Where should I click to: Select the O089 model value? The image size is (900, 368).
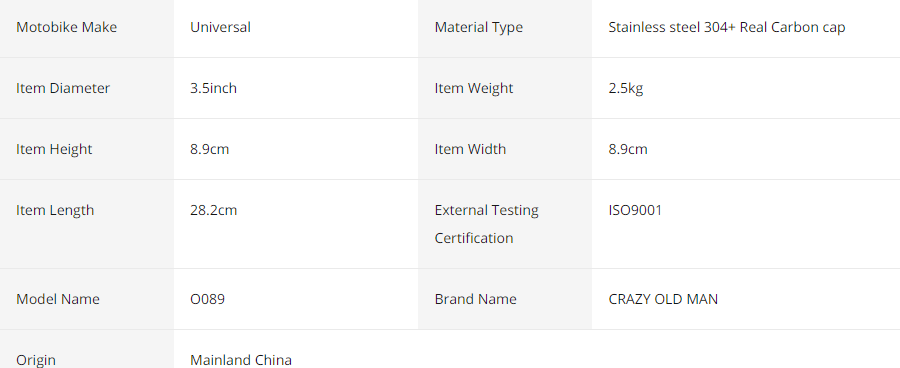pyautogui.click(x=208, y=299)
